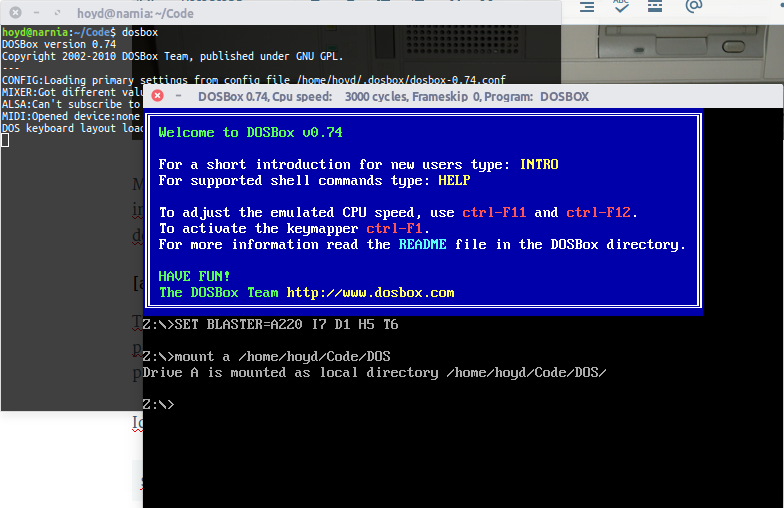784x508 pixels.
Task: Toggle the ABC spellcheck icon in the background toolbar
Action: tap(621, 6)
